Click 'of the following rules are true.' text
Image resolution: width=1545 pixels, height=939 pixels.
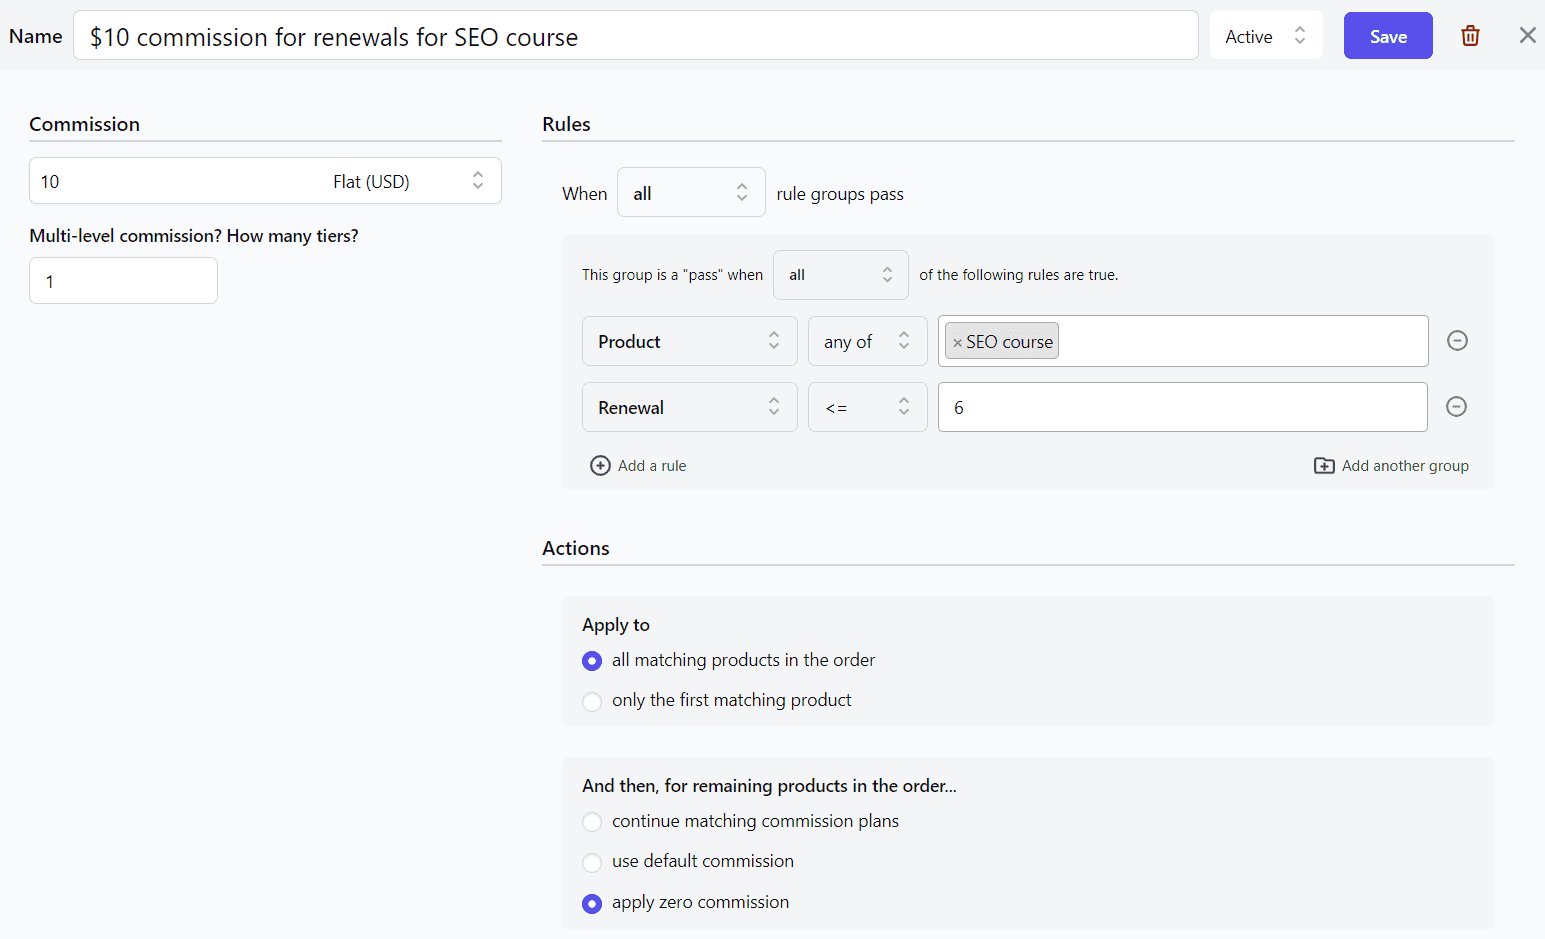(x=1019, y=275)
